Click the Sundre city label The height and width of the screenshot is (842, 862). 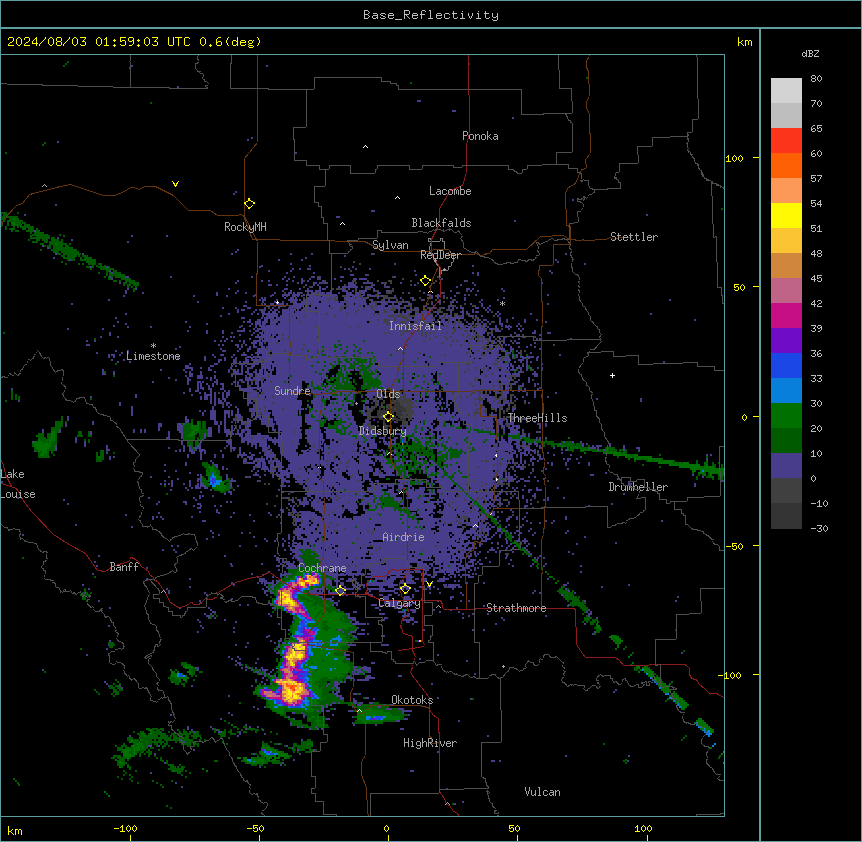(292, 391)
